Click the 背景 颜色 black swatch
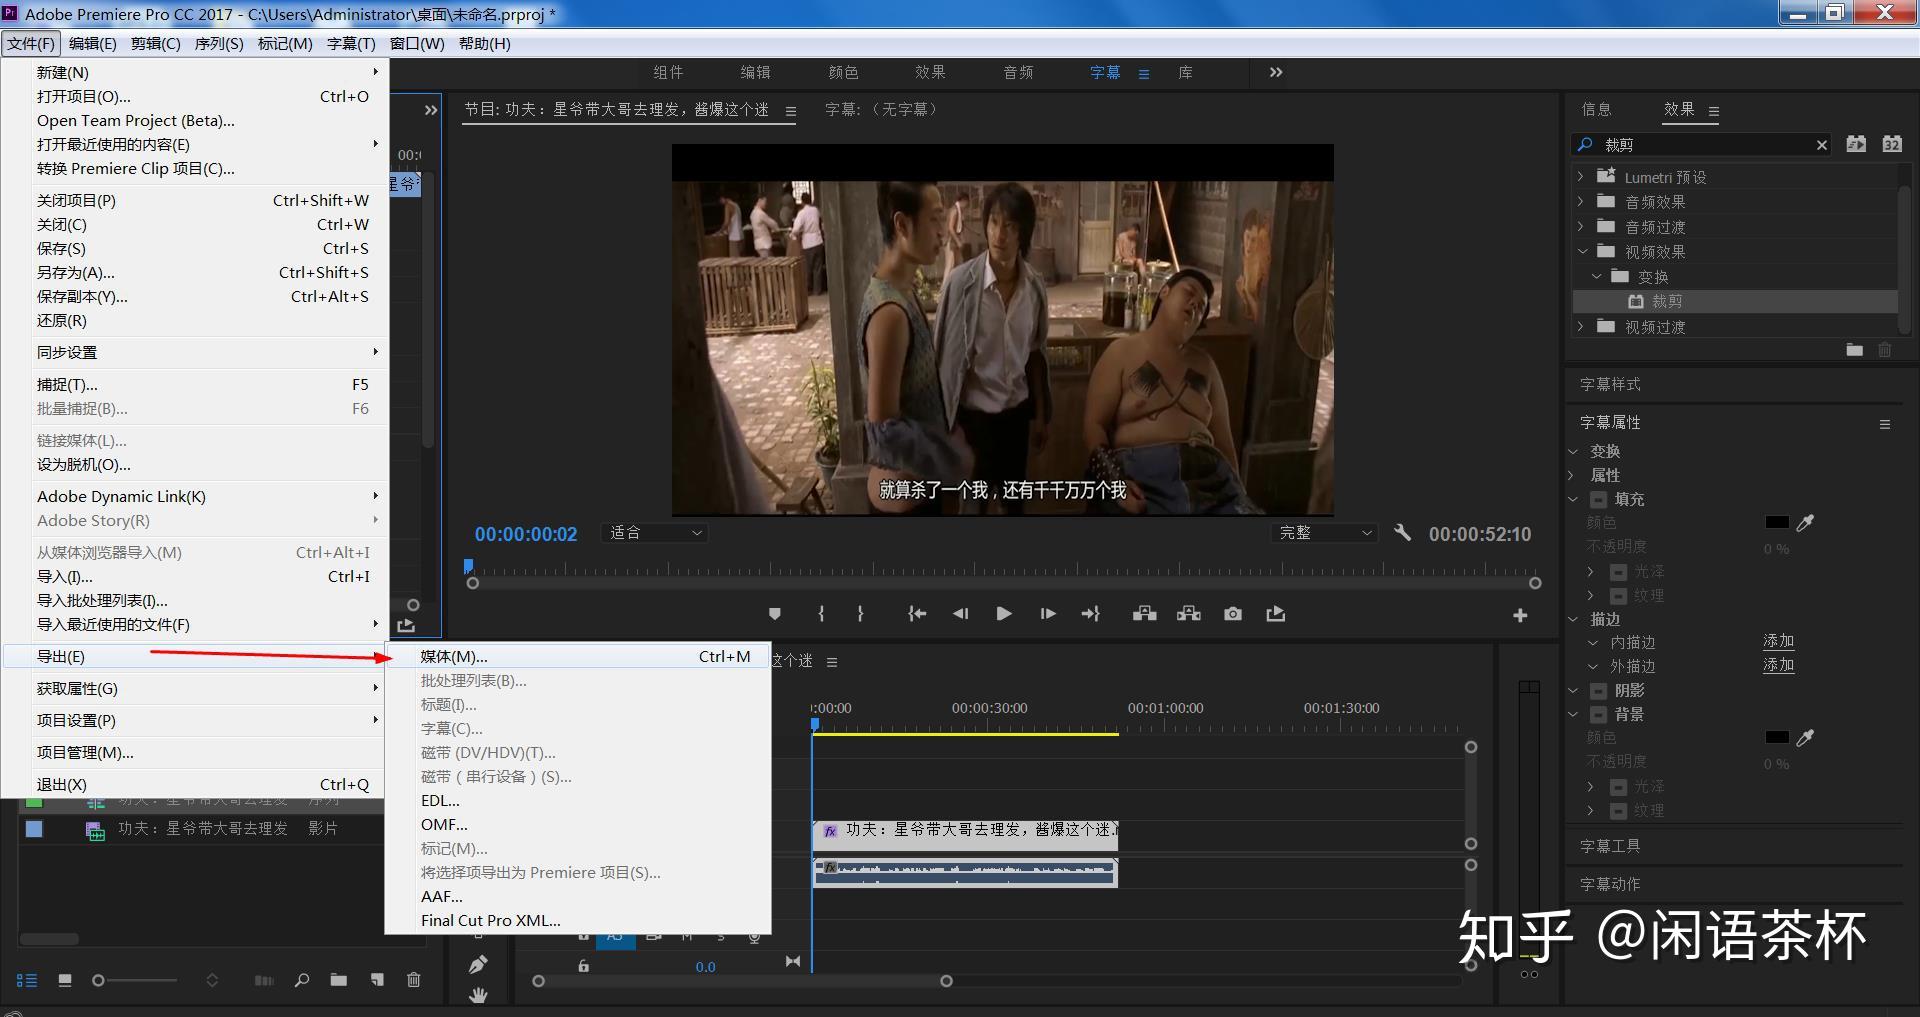This screenshot has height=1017, width=1920. pyautogui.click(x=1777, y=738)
